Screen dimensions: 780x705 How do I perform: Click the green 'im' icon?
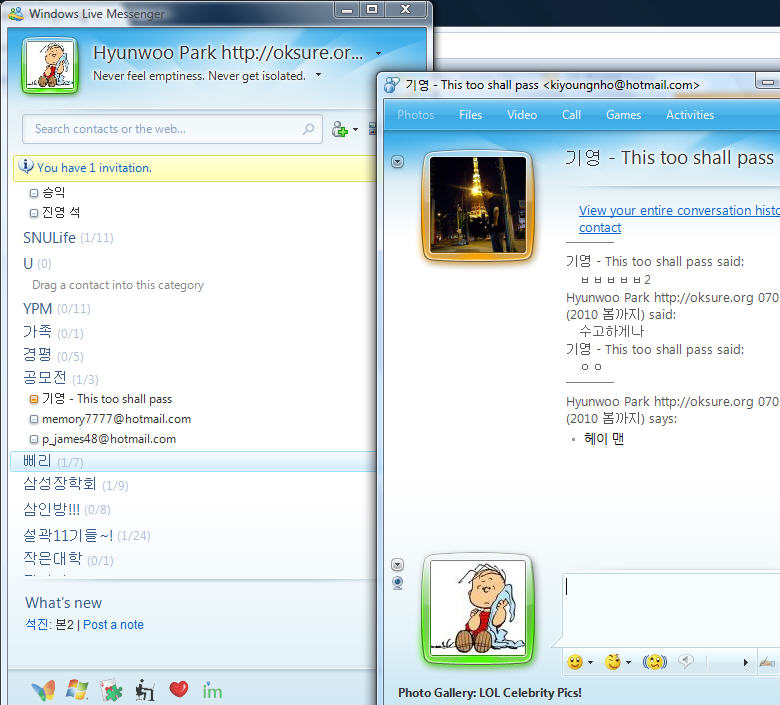click(212, 689)
